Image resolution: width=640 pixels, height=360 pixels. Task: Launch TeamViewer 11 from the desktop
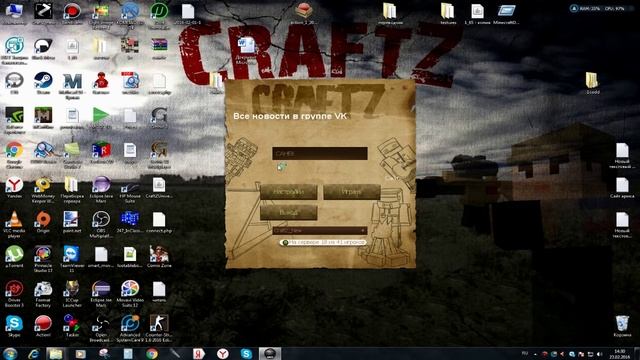[x=72, y=259]
